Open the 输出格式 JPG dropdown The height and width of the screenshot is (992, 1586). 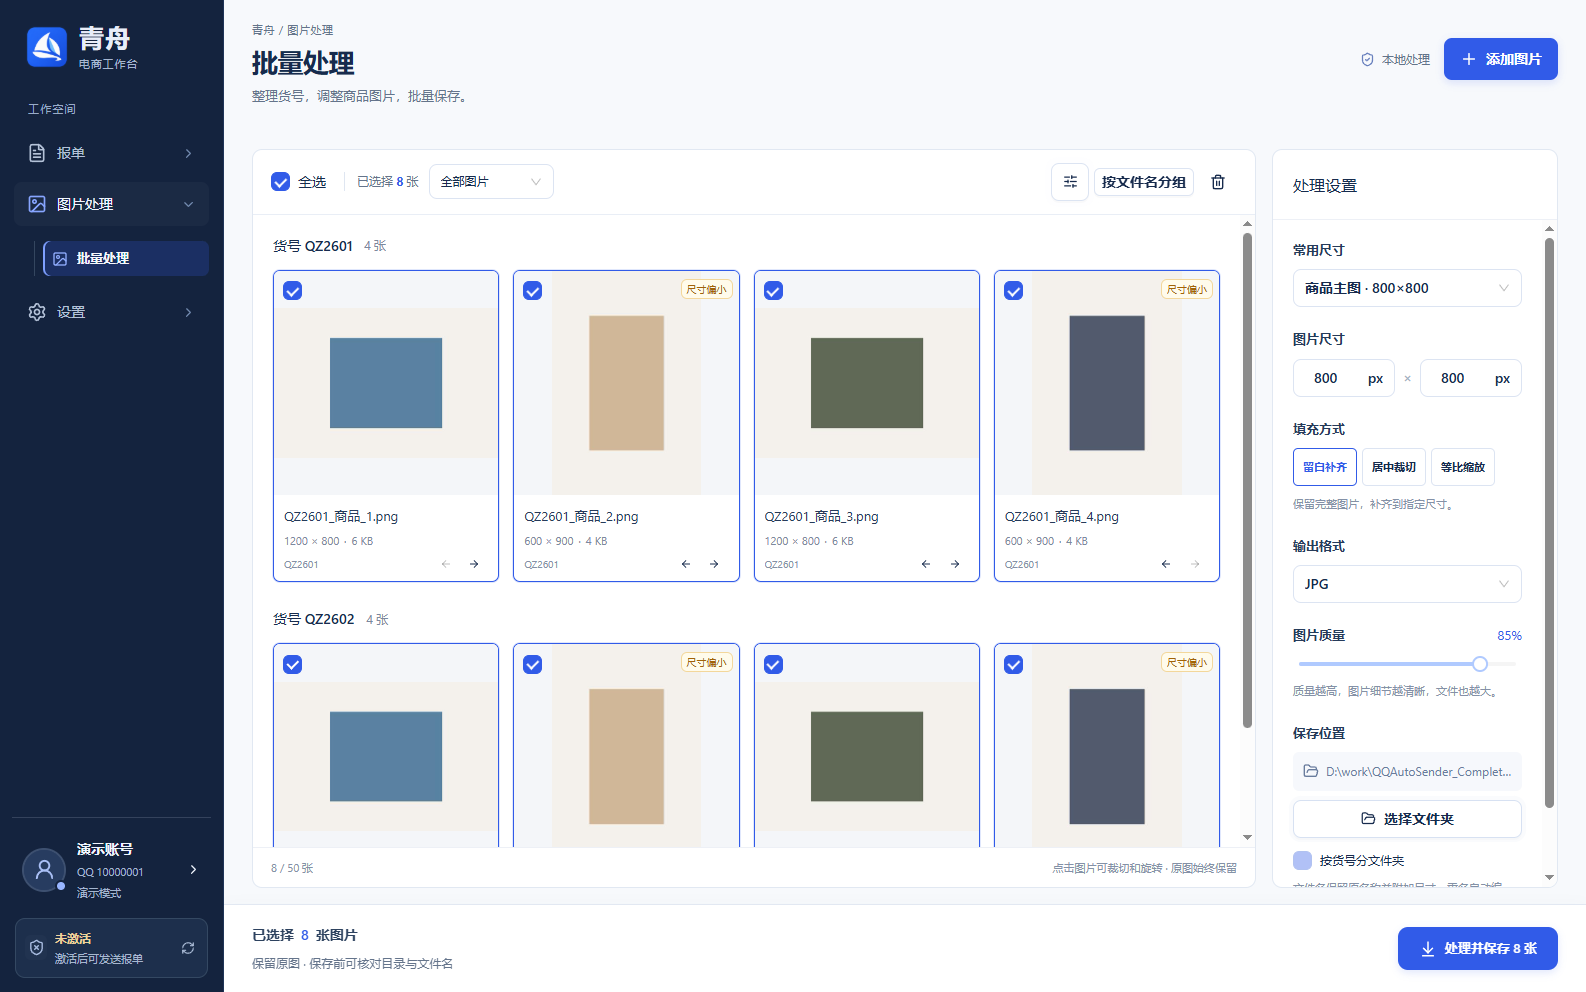(x=1407, y=584)
